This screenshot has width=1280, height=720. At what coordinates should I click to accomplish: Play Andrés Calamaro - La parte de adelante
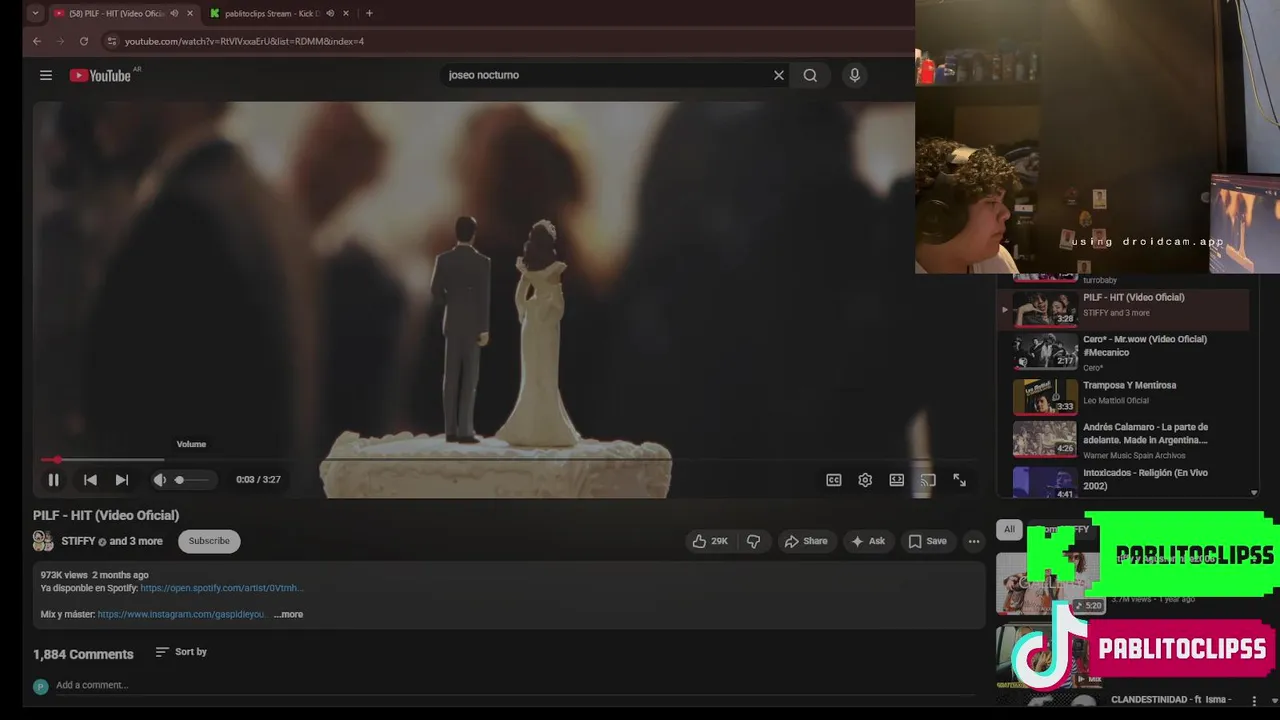point(1123,439)
